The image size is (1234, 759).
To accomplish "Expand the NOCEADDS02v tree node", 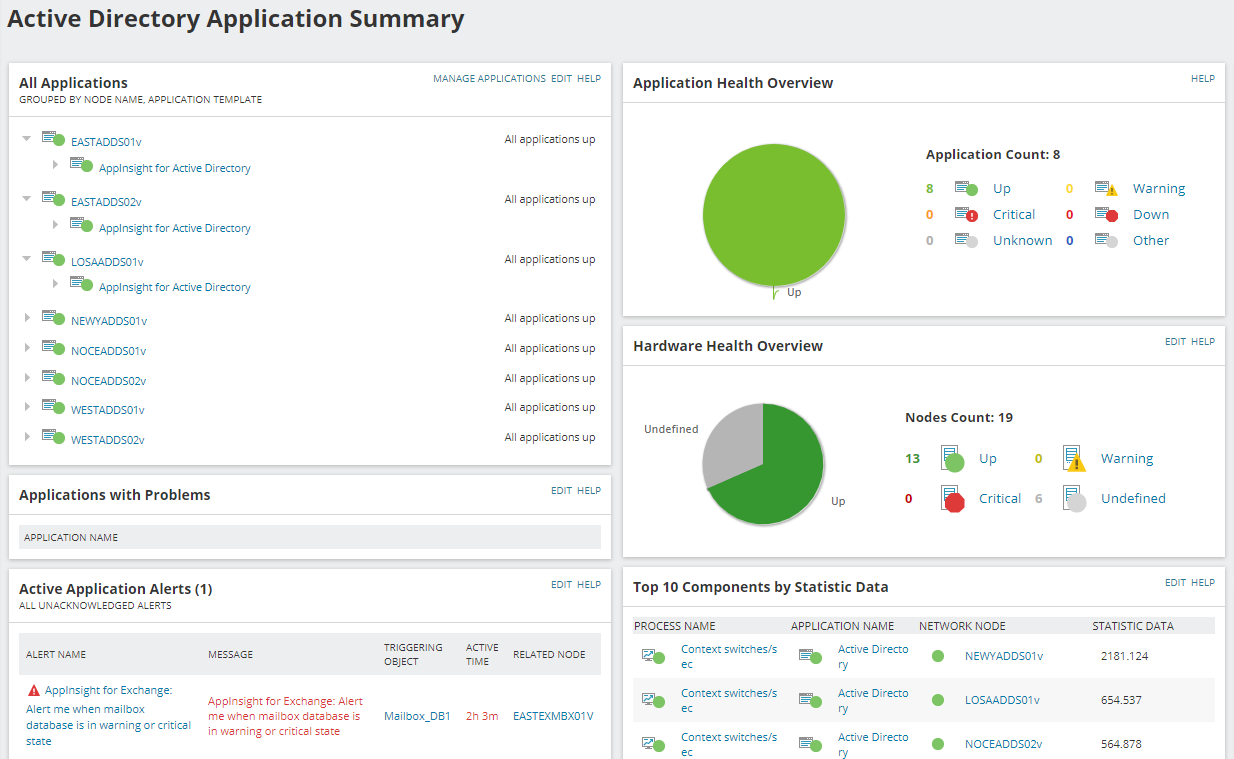I will (27, 379).
